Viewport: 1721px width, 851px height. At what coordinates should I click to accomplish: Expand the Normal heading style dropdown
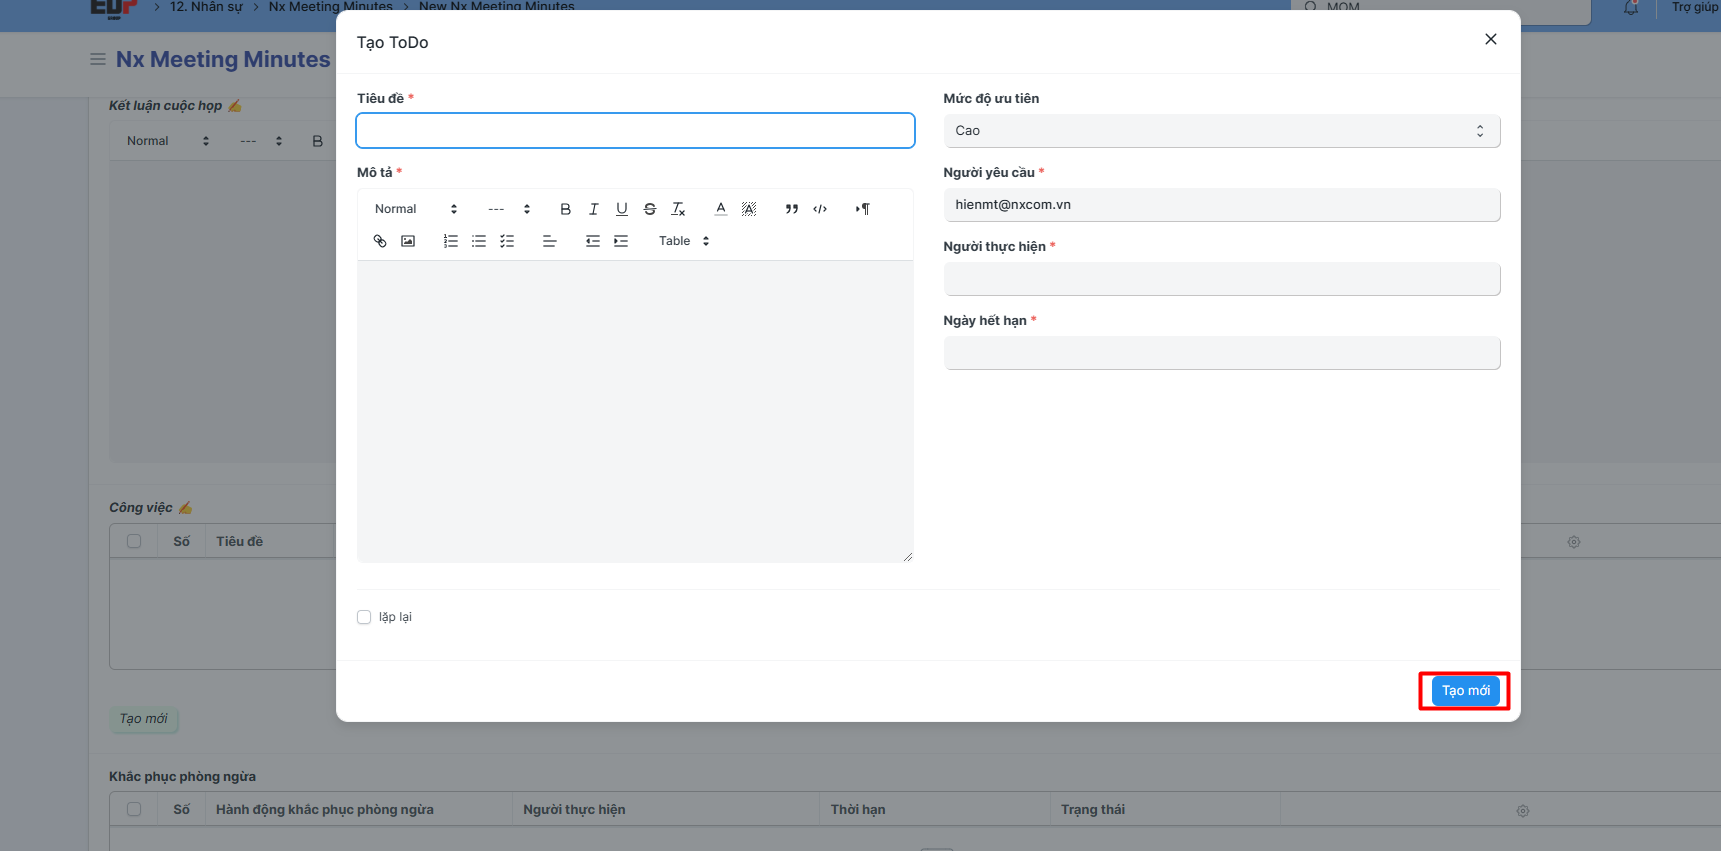[415, 209]
